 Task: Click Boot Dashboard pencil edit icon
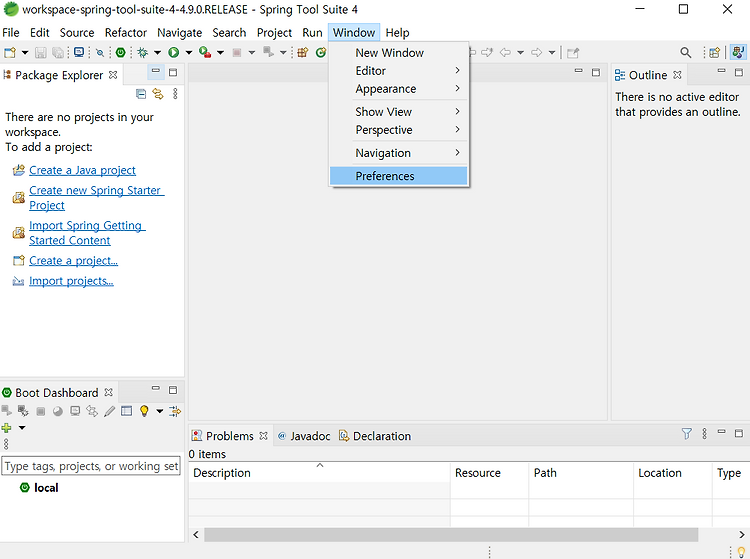(110, 411)
